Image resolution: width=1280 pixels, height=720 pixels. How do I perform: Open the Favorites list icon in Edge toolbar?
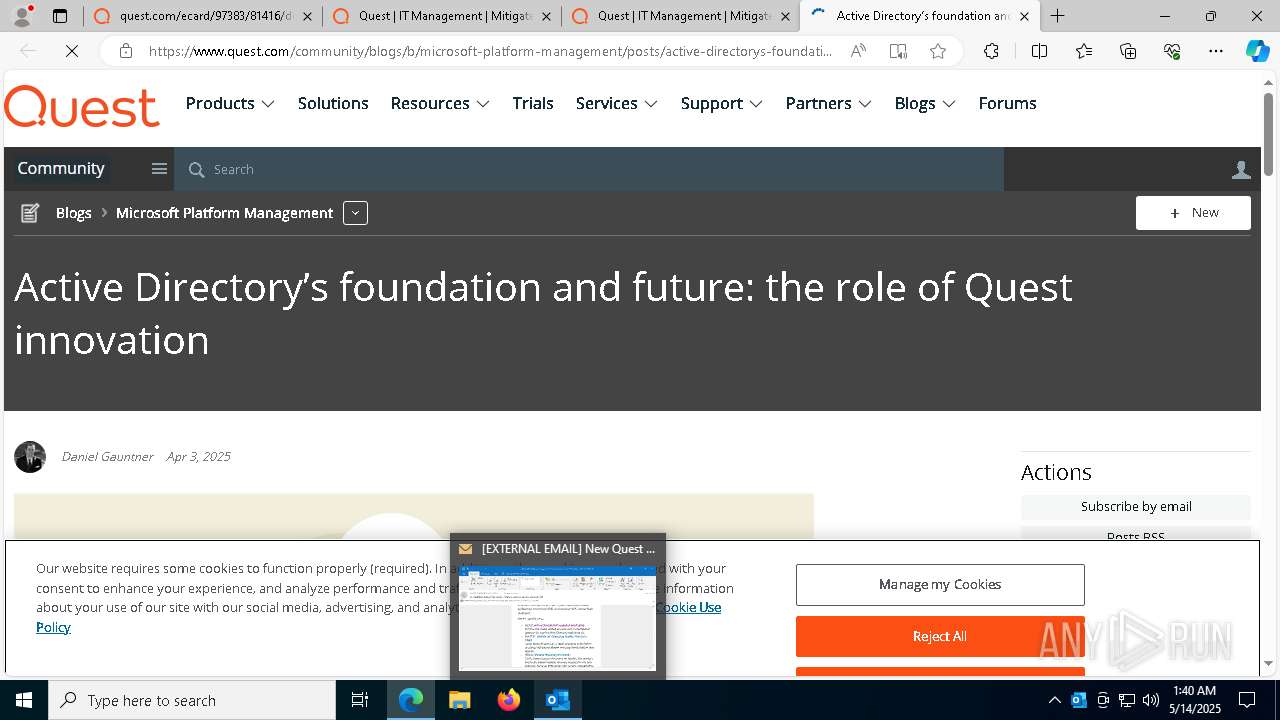(x=1084, y=51)
